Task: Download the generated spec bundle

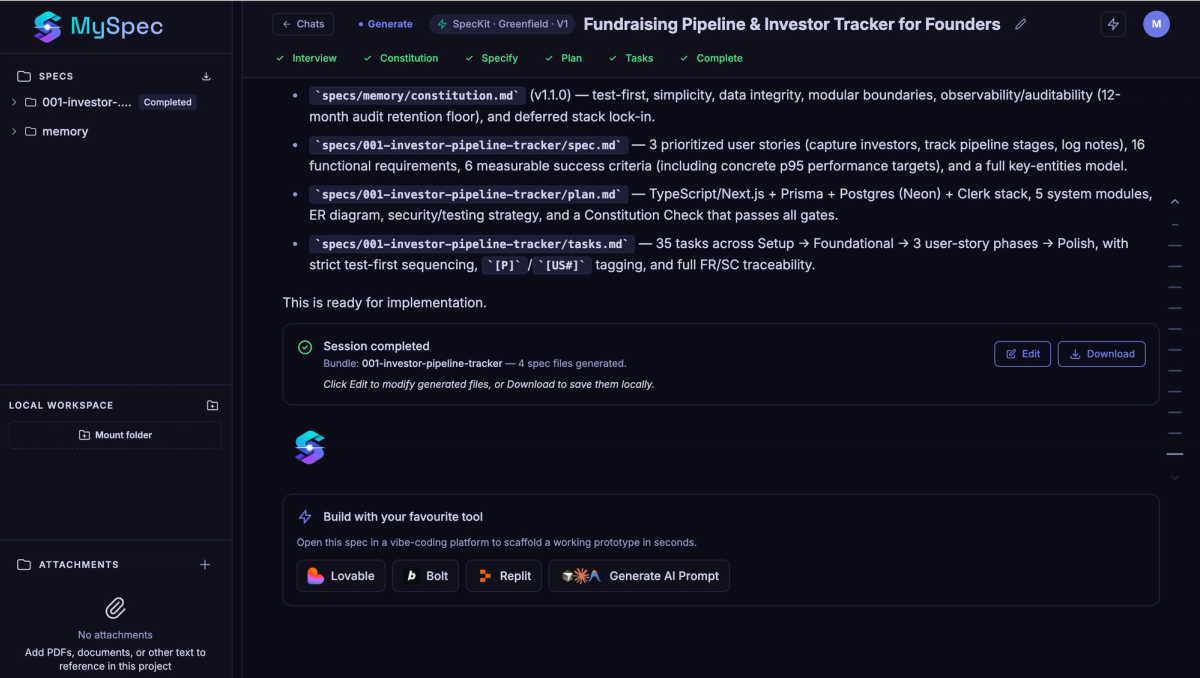Action: click(1102, 354)
